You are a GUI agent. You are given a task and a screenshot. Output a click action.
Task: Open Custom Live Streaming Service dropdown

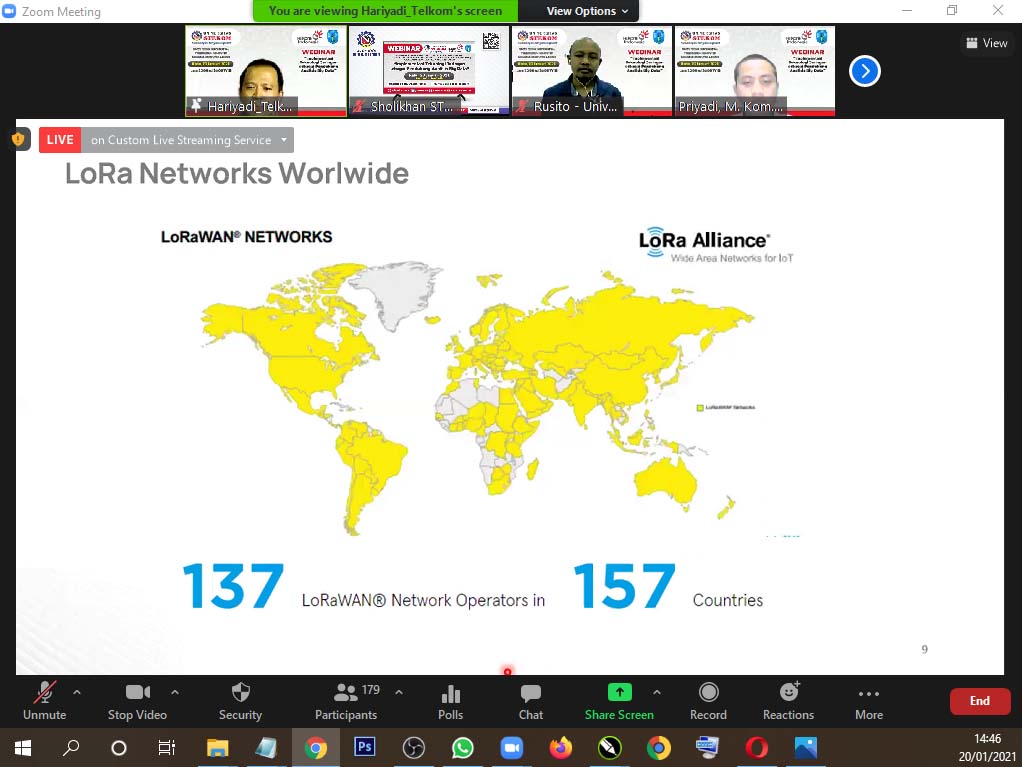click(188, 139)
